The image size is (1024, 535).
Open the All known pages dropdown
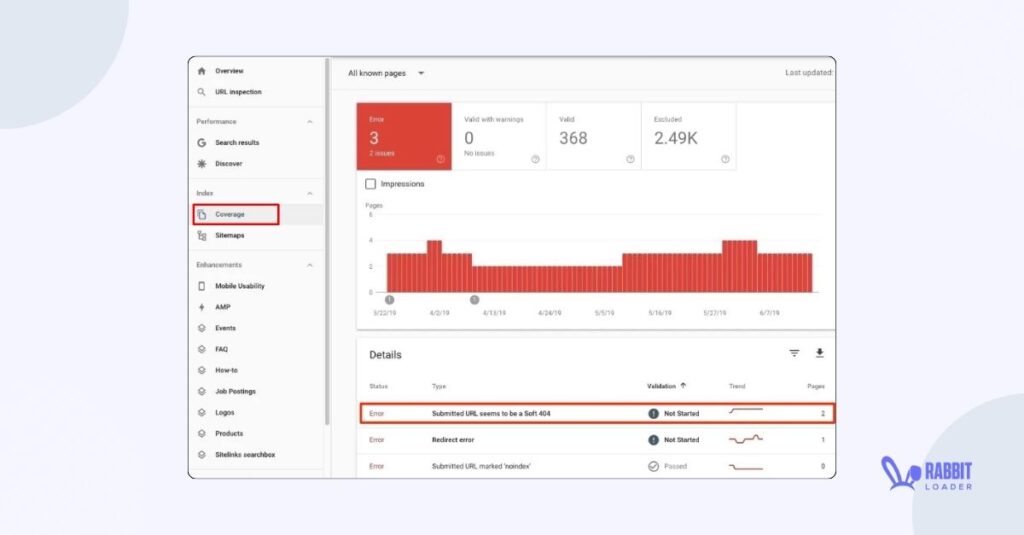pyautogui.click(x=386, y=73)
